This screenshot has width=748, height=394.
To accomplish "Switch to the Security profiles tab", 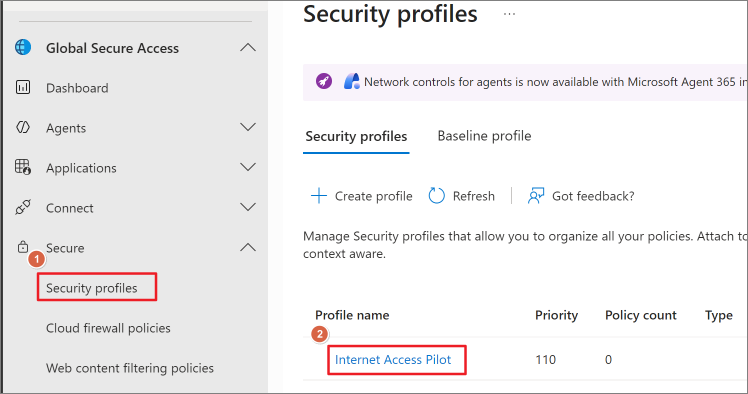I will pyautogui.click(x=356, y=136).
